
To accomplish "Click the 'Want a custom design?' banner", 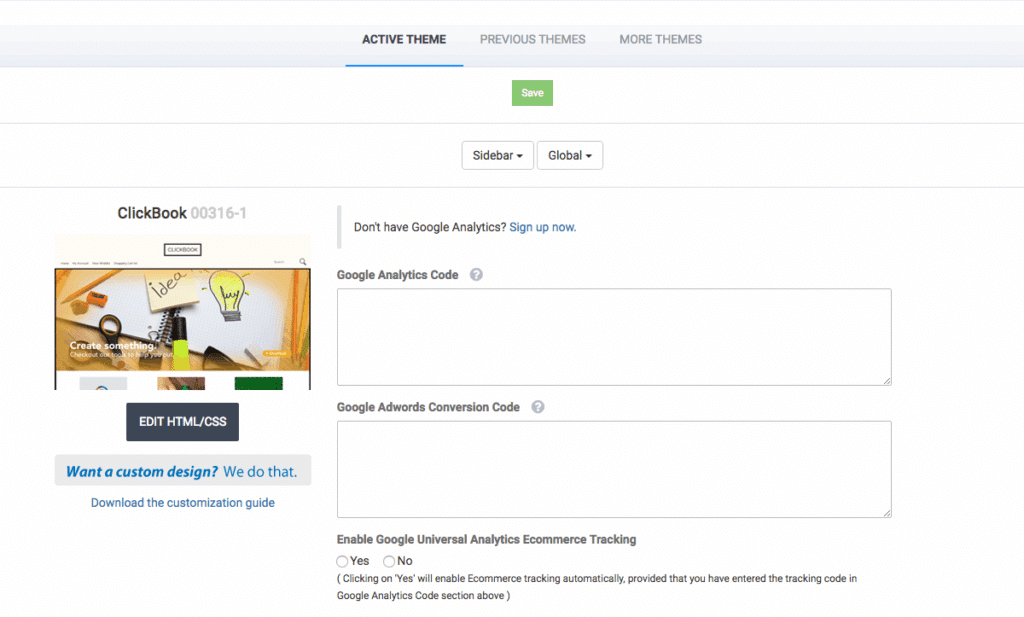I will (183, 471).
